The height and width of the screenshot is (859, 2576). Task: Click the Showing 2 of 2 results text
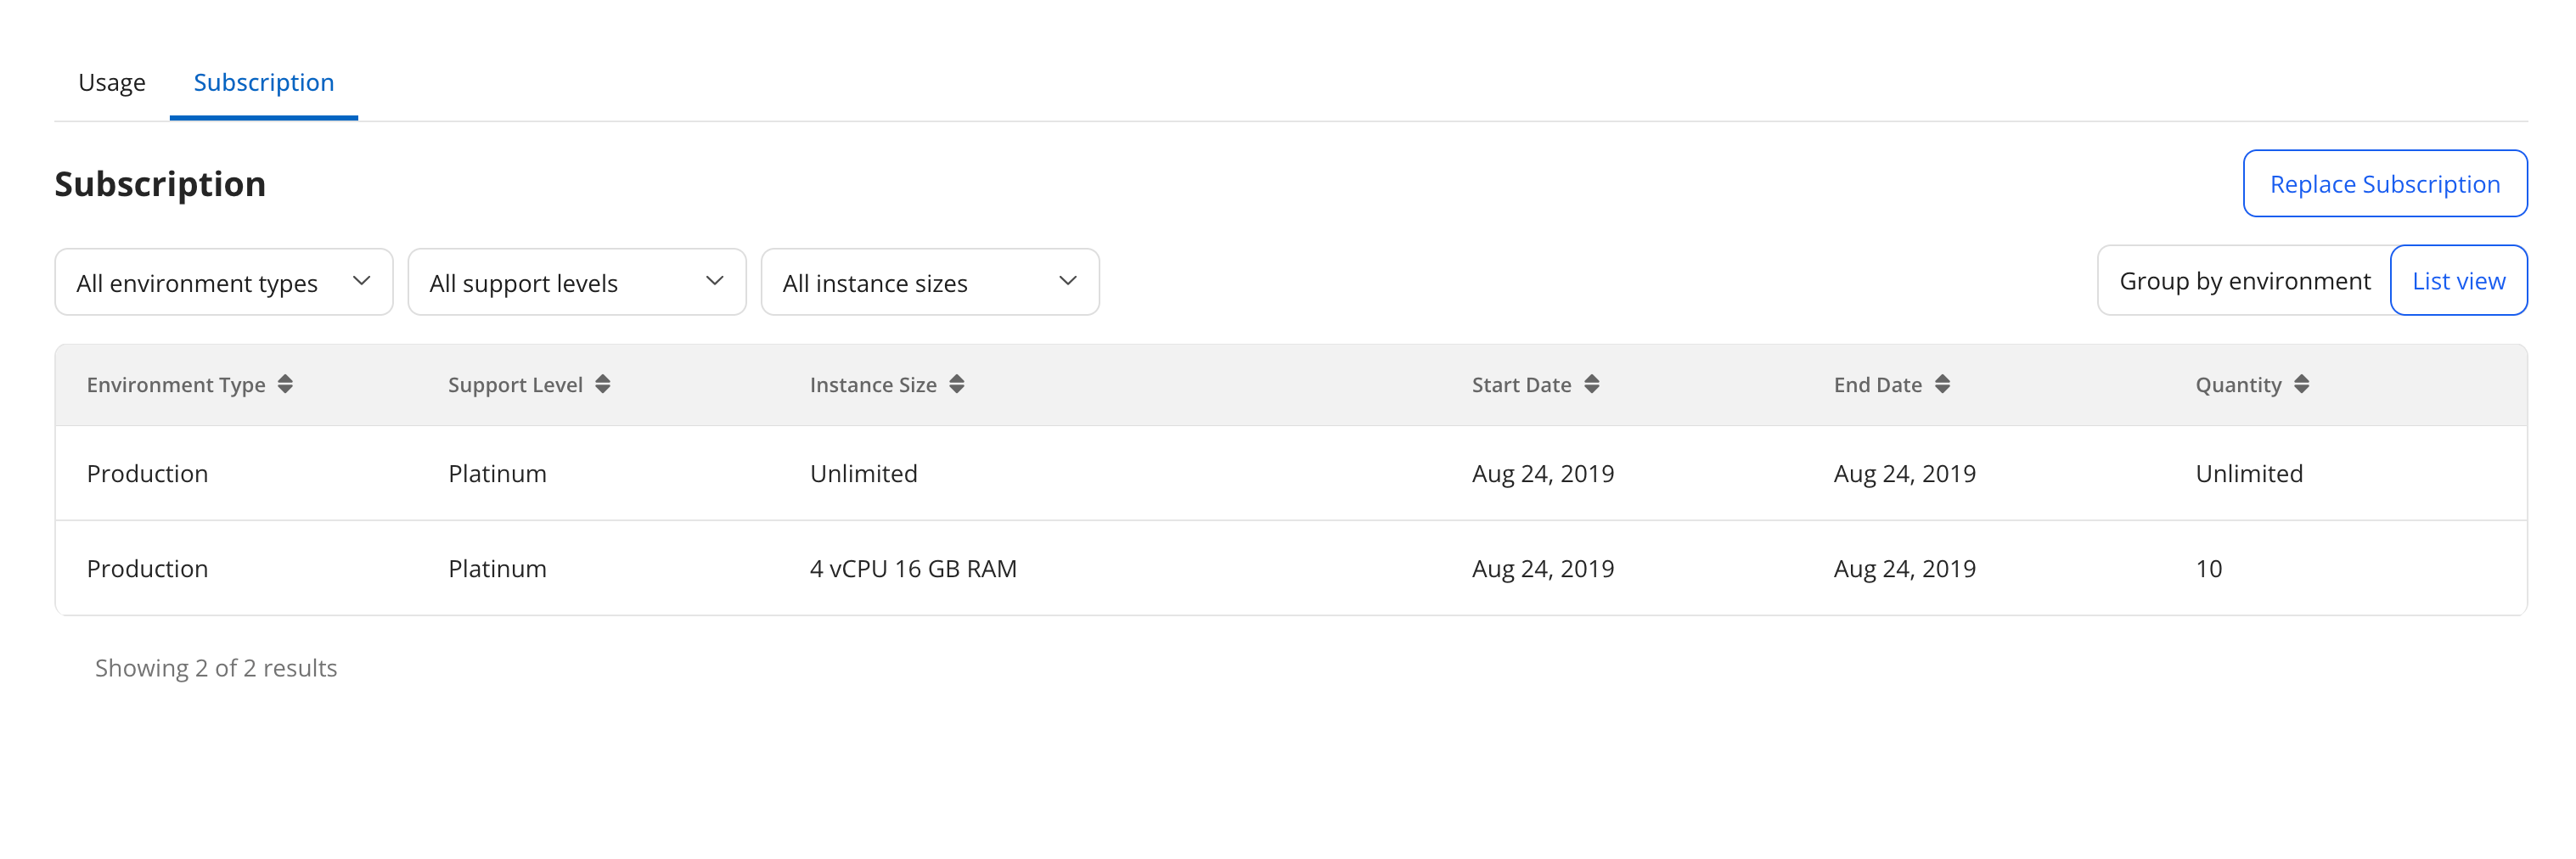[x=216, y=668]
